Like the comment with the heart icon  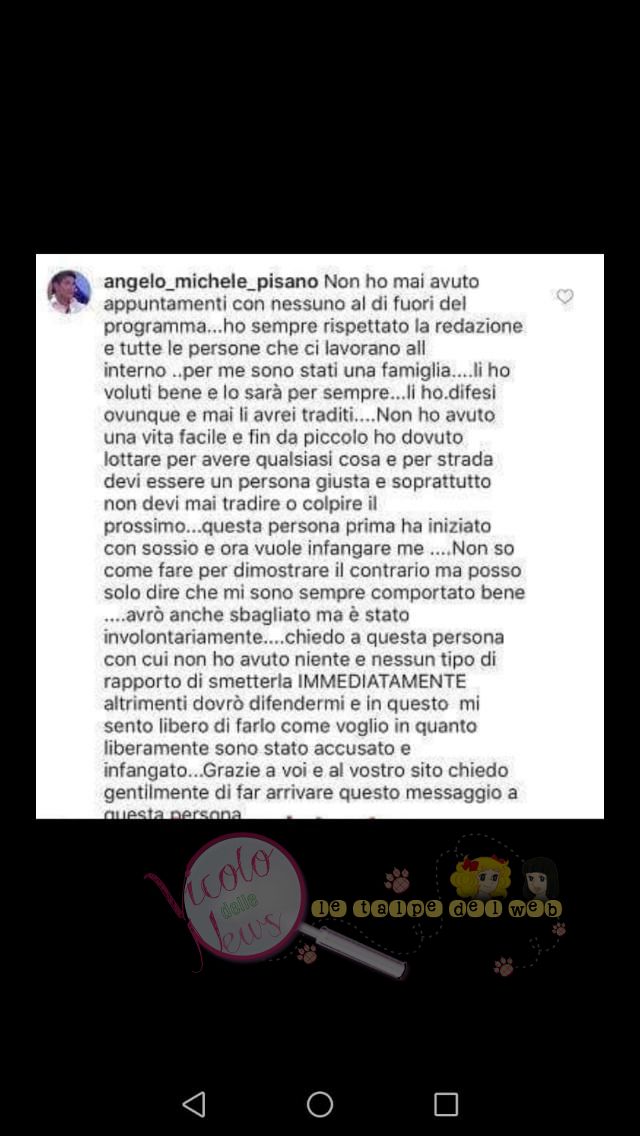click(x=565, y=296)
